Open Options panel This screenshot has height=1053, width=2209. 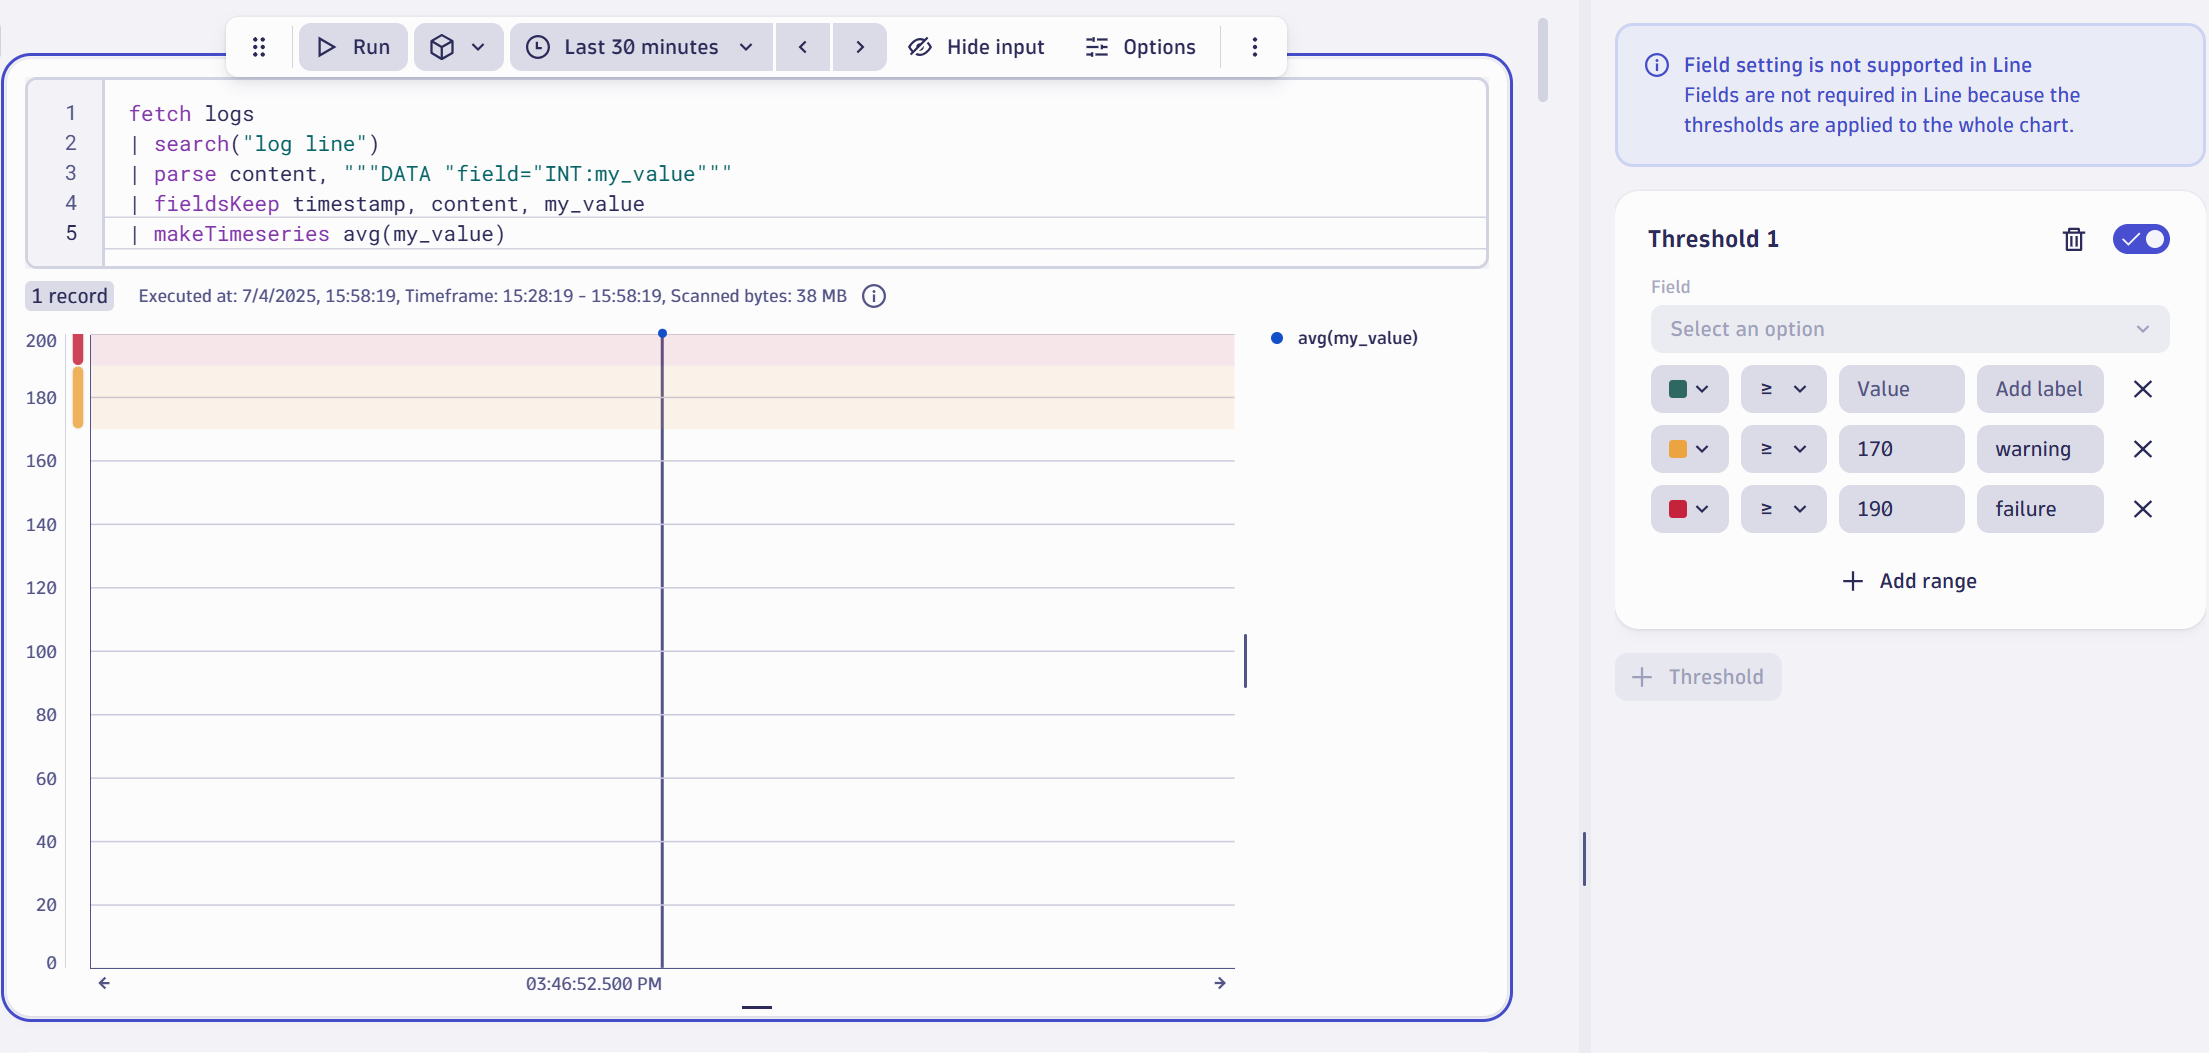pyautogui.click(x=1141, y=47)
